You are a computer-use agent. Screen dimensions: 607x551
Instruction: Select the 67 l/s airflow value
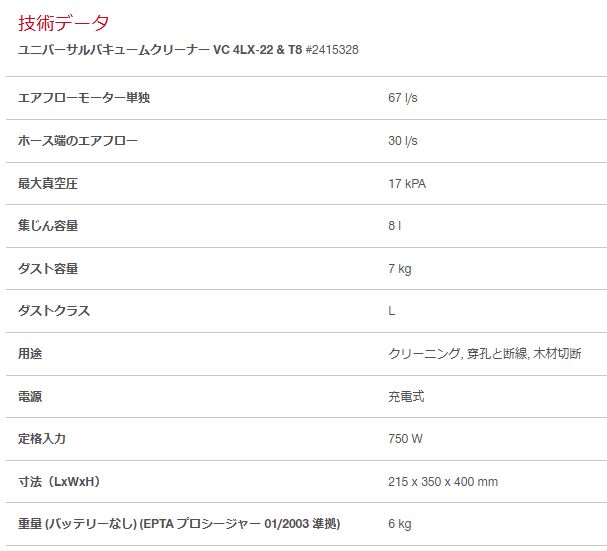tap(403, 98)
